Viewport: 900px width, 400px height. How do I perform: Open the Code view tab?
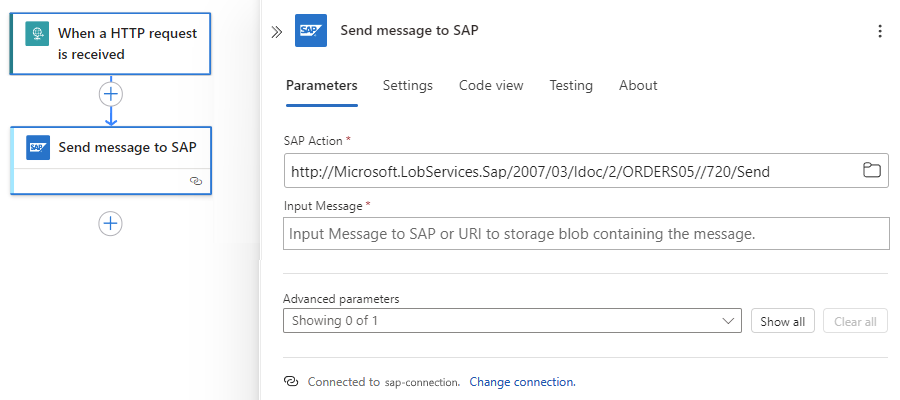tap(491, 86)
